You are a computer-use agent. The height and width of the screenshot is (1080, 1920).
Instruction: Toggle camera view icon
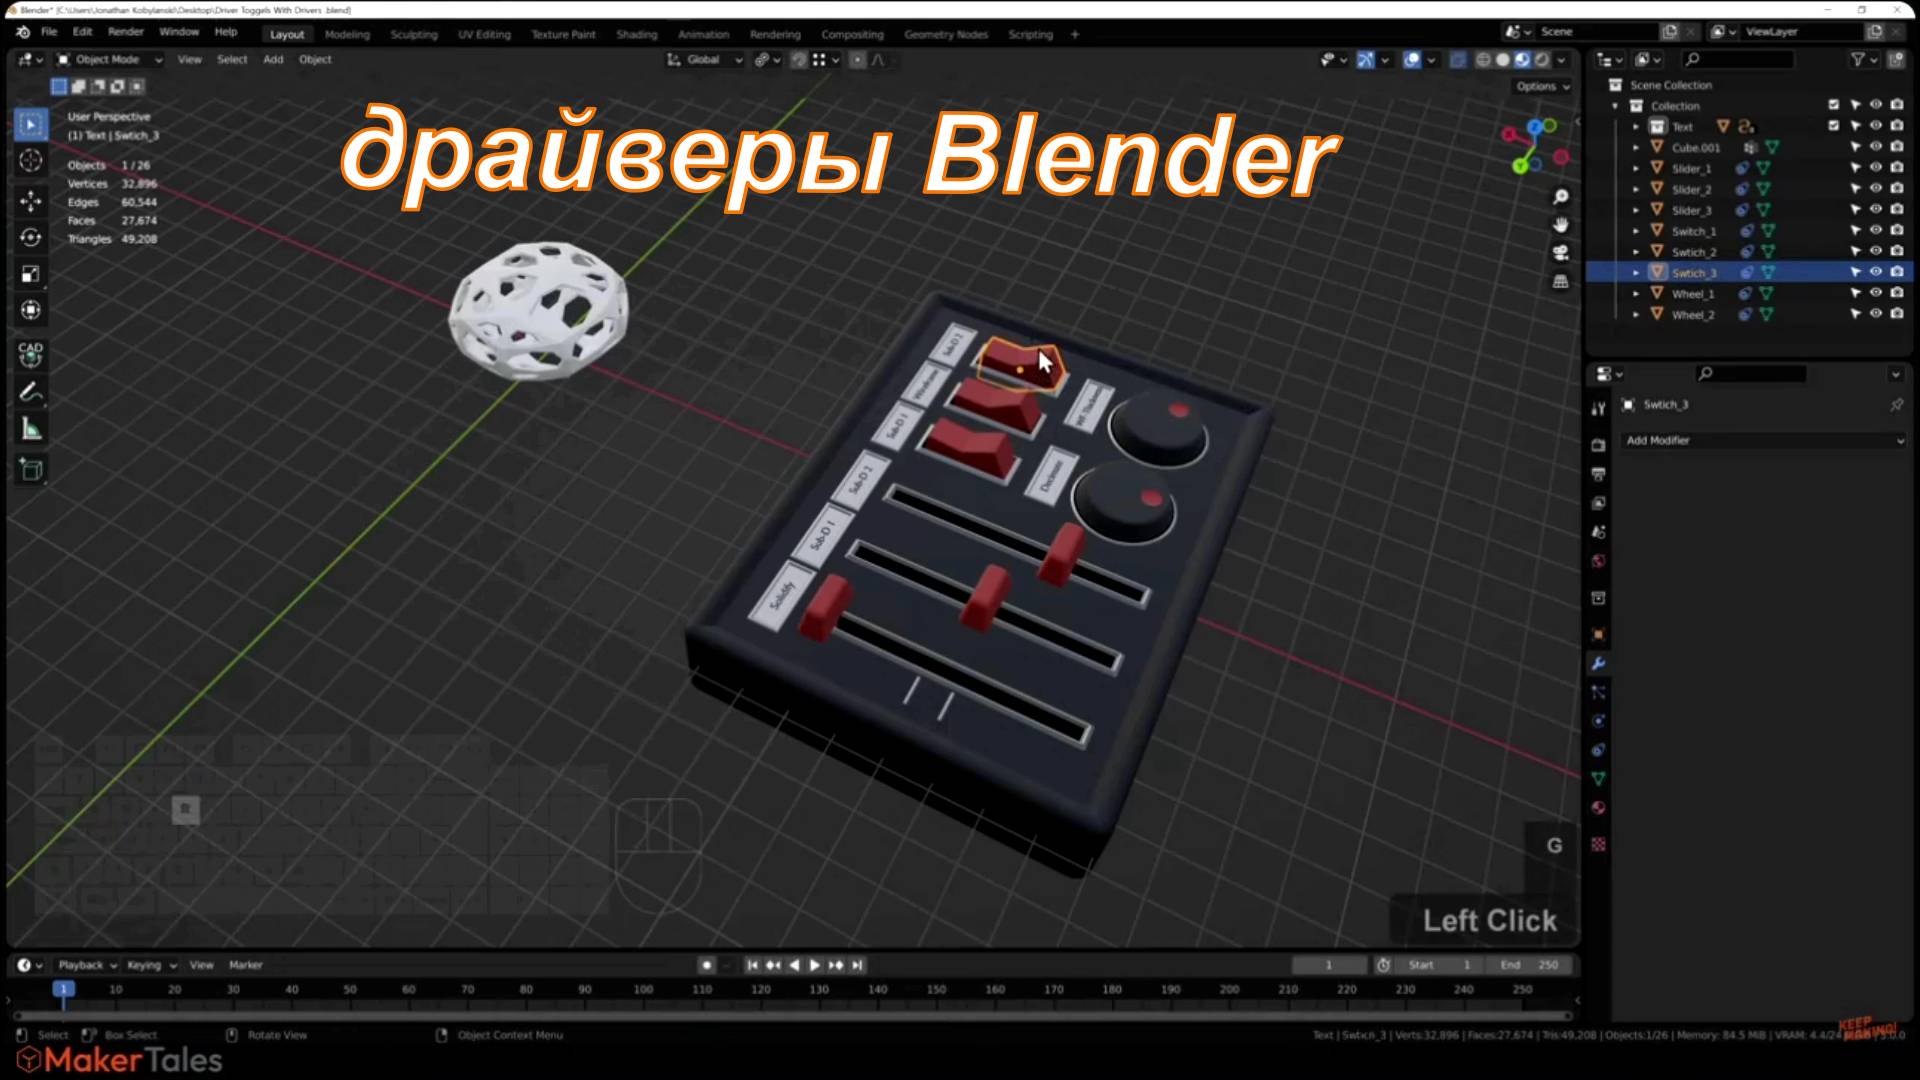click(x=1560, y=253)
